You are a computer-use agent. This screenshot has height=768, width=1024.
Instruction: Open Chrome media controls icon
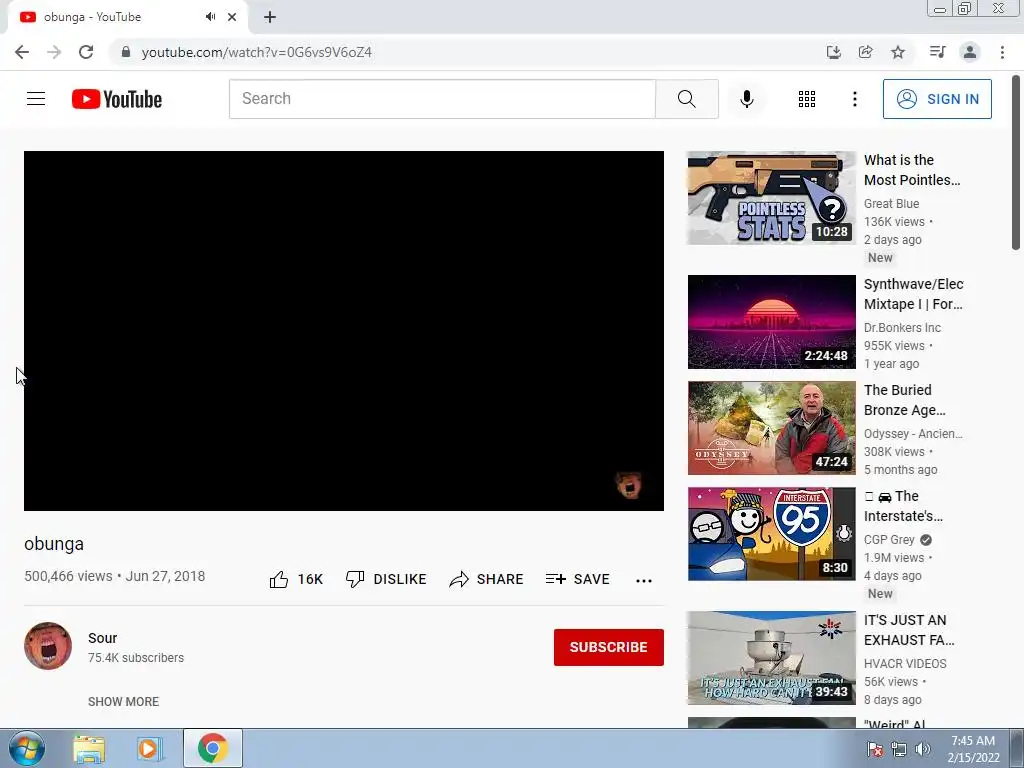pyautogui.click(x=937, y=52)
